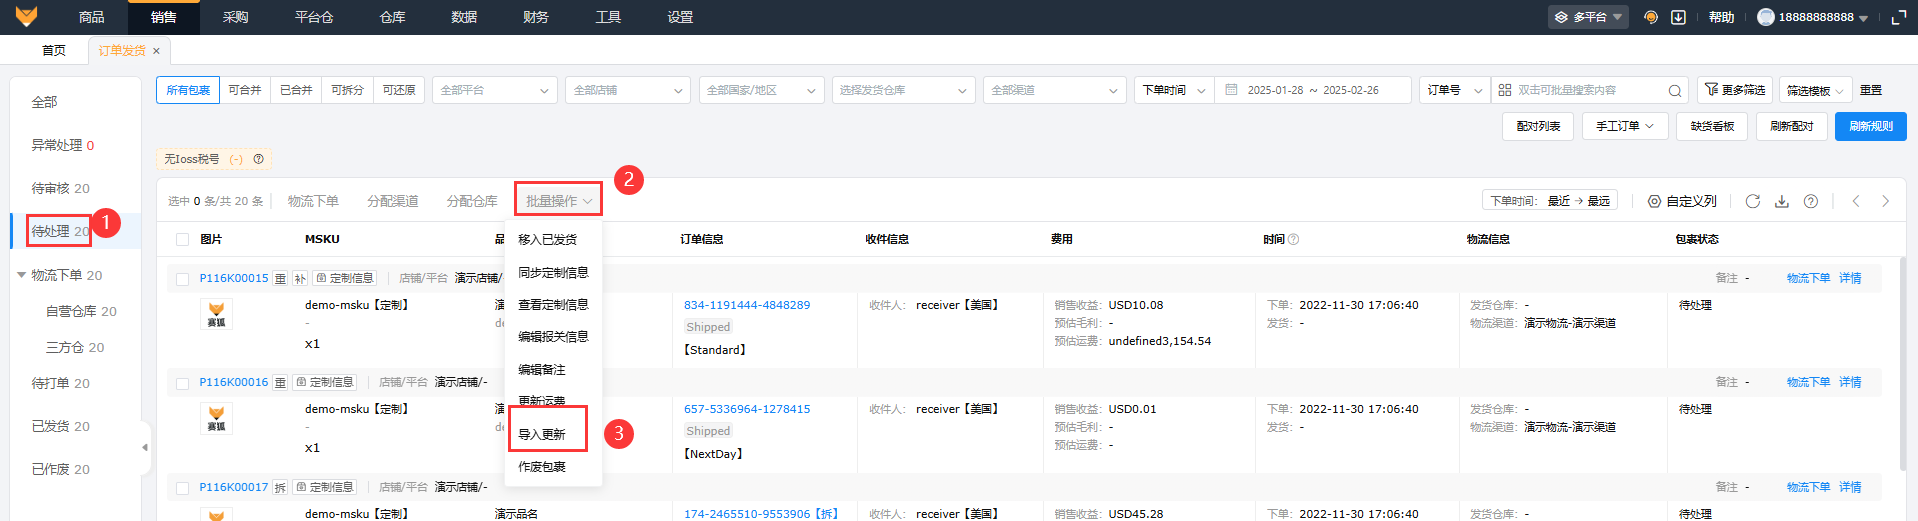Screen dimensions: 1918x521
Task: Go to the next page arrow
Action: [x=1885, y=201]
